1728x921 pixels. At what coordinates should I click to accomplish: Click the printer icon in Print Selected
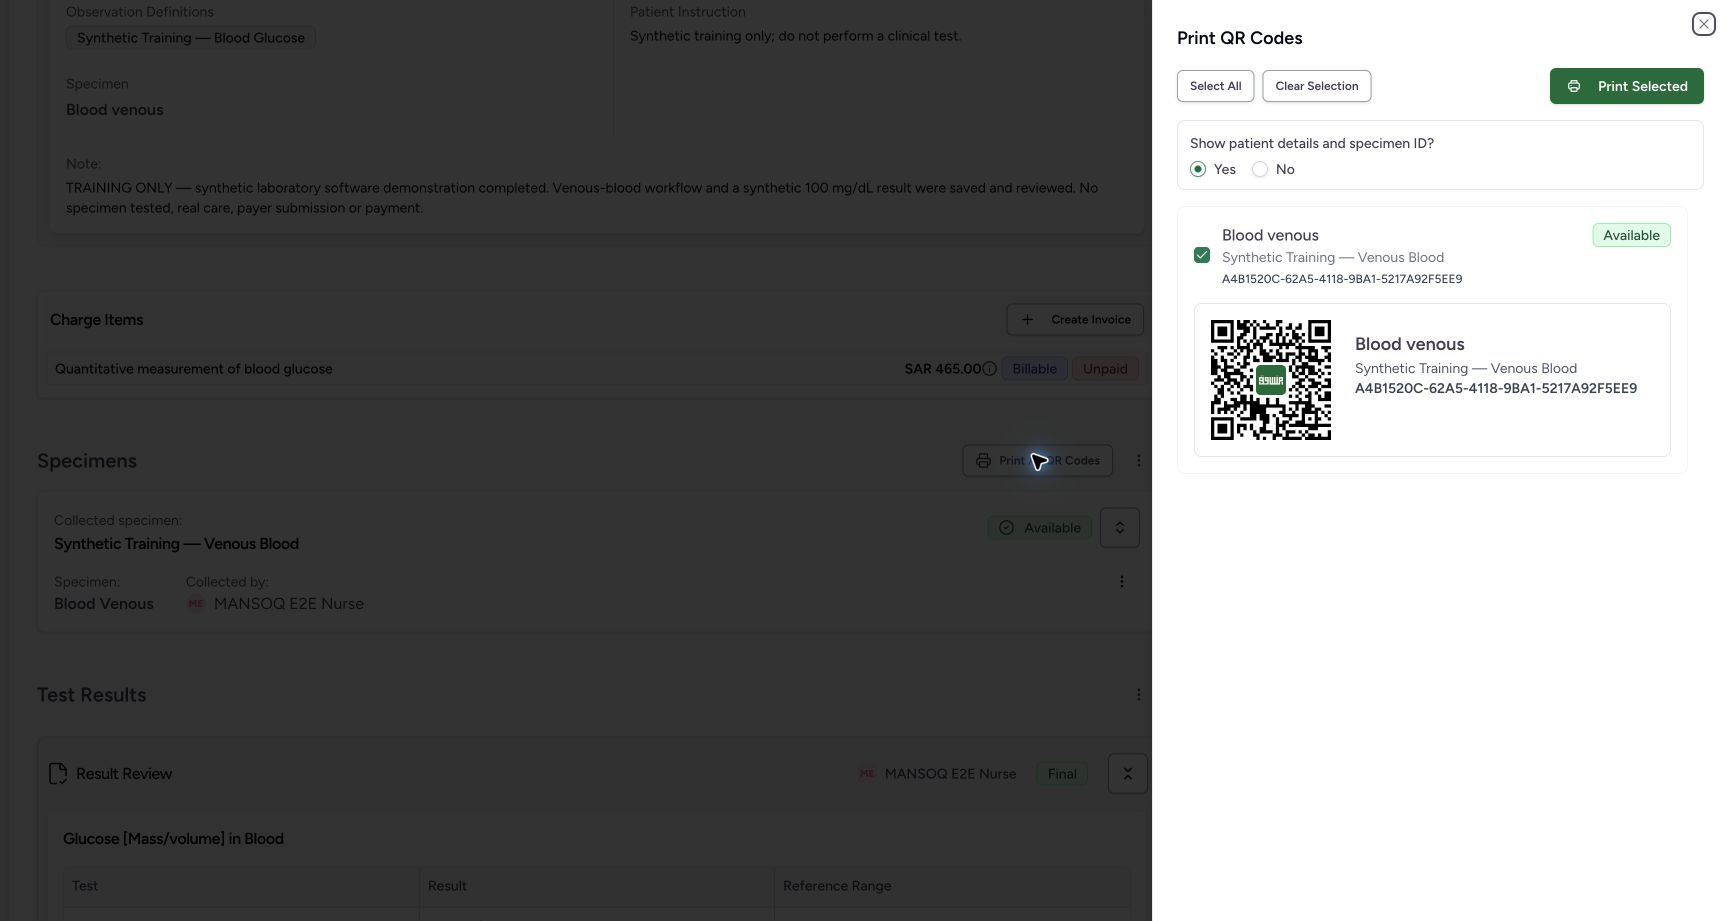pos(1574,86)
